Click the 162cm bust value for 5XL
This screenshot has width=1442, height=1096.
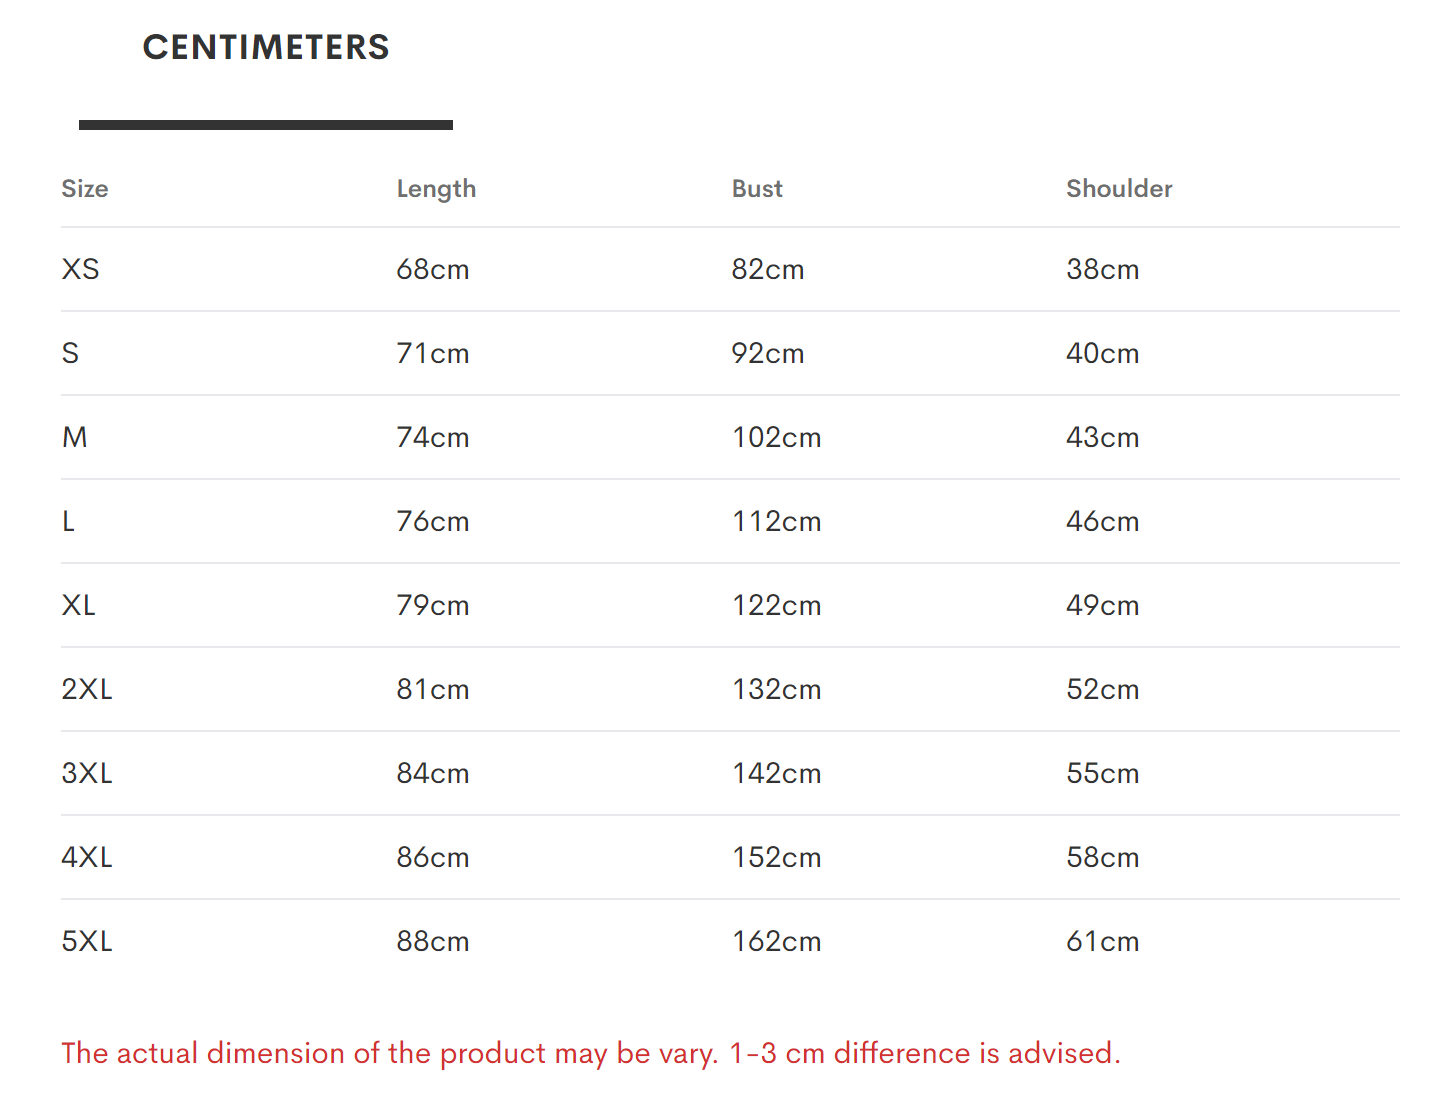pos(777,942)
